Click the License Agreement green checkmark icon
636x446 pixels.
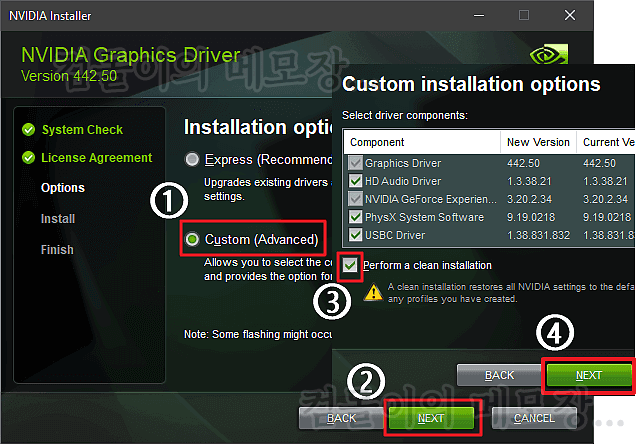pyautogui.click(x=28, y=157)
